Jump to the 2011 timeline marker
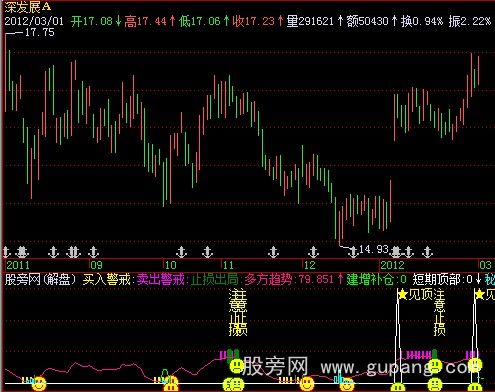 coord(18,265)
